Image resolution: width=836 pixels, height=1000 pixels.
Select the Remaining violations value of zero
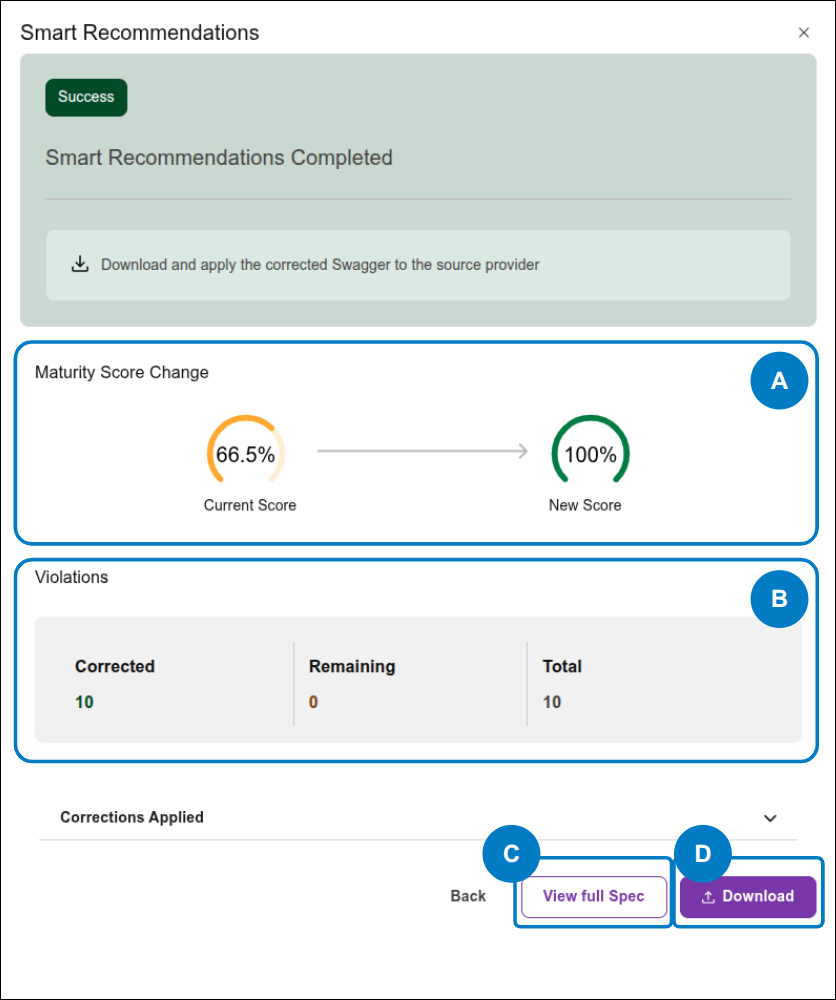point(313,701)
